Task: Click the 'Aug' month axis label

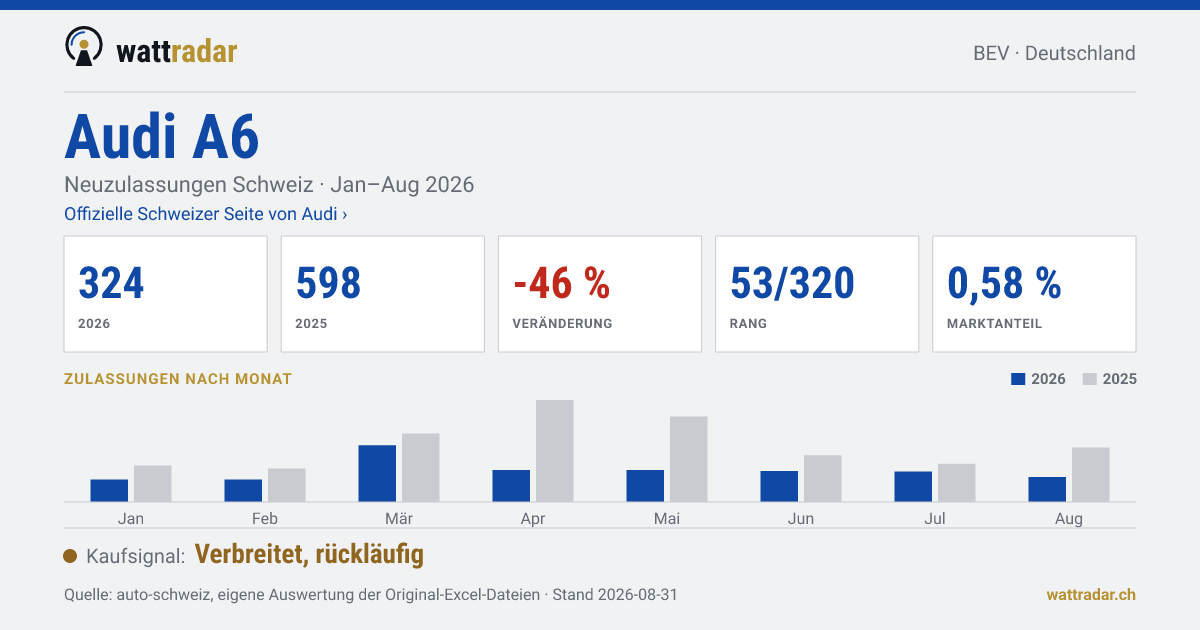Action: [1069, 519]
